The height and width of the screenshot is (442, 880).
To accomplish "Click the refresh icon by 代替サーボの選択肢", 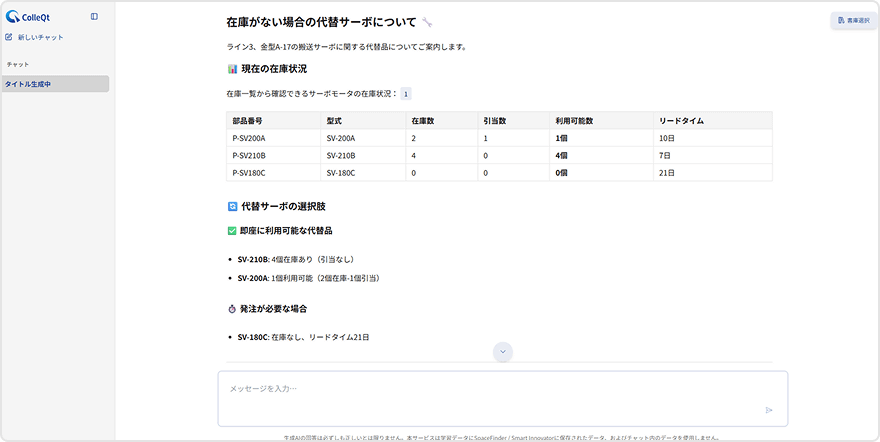I will pos(232,206).
